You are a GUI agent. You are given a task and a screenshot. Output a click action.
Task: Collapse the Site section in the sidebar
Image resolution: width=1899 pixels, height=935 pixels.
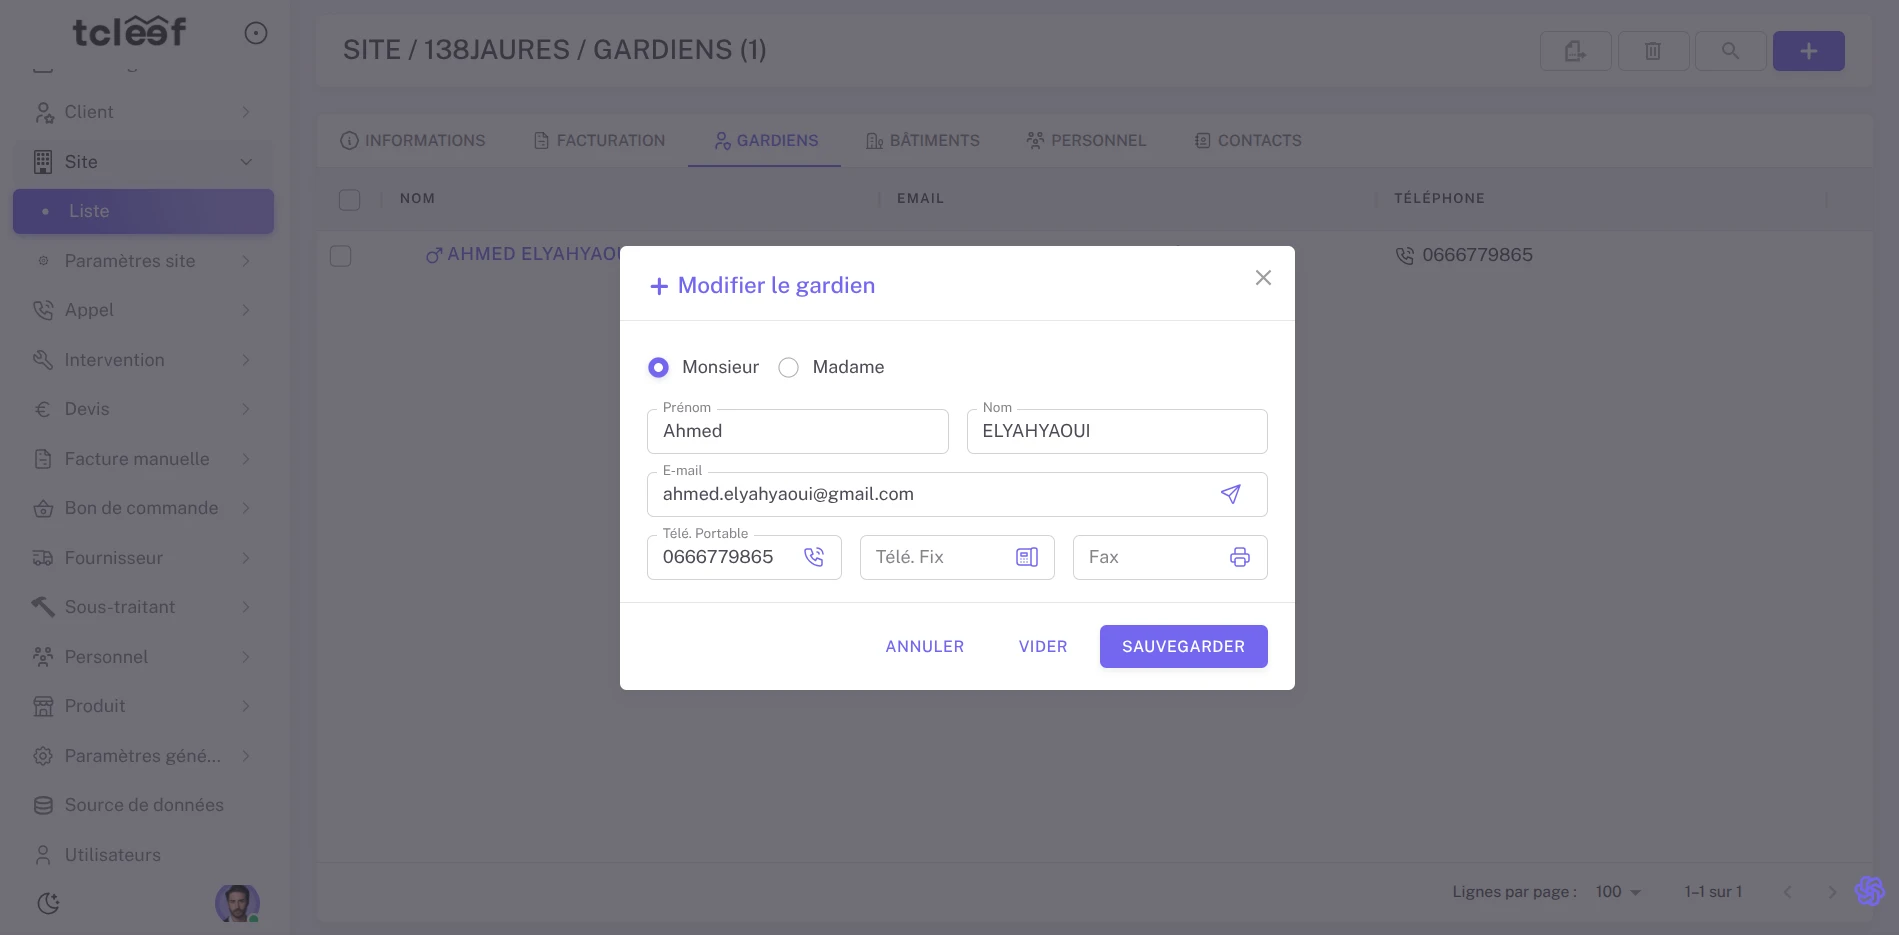(x=246, y=161)
